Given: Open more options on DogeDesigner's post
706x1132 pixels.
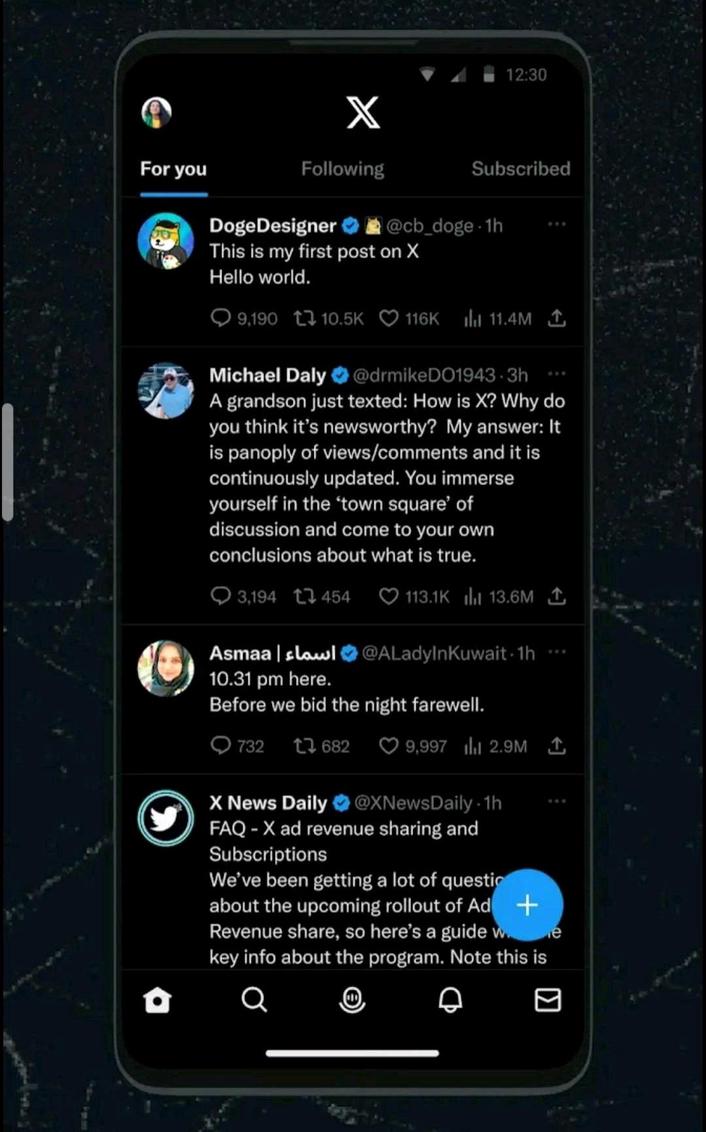Looking at the screenshot, I should click(557, 225).
